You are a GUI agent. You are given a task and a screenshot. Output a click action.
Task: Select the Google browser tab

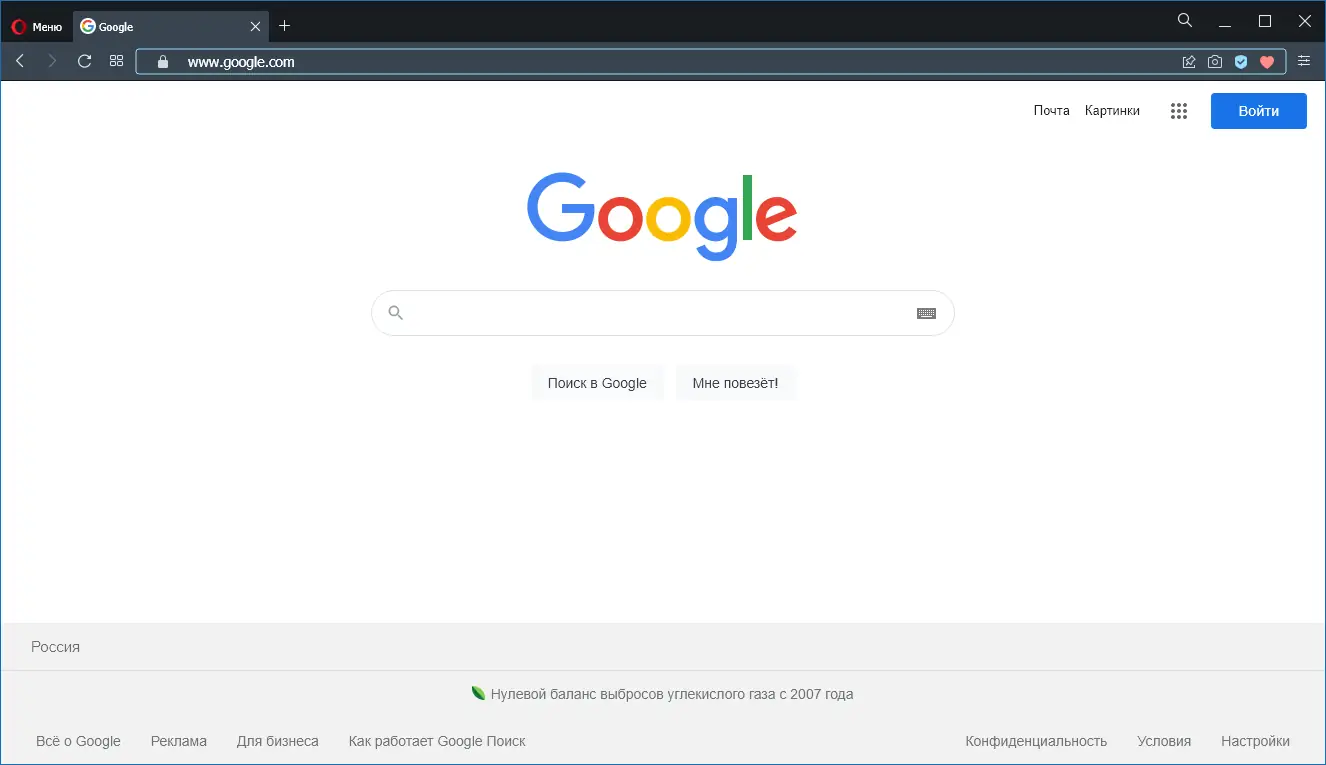pos(171,27)
